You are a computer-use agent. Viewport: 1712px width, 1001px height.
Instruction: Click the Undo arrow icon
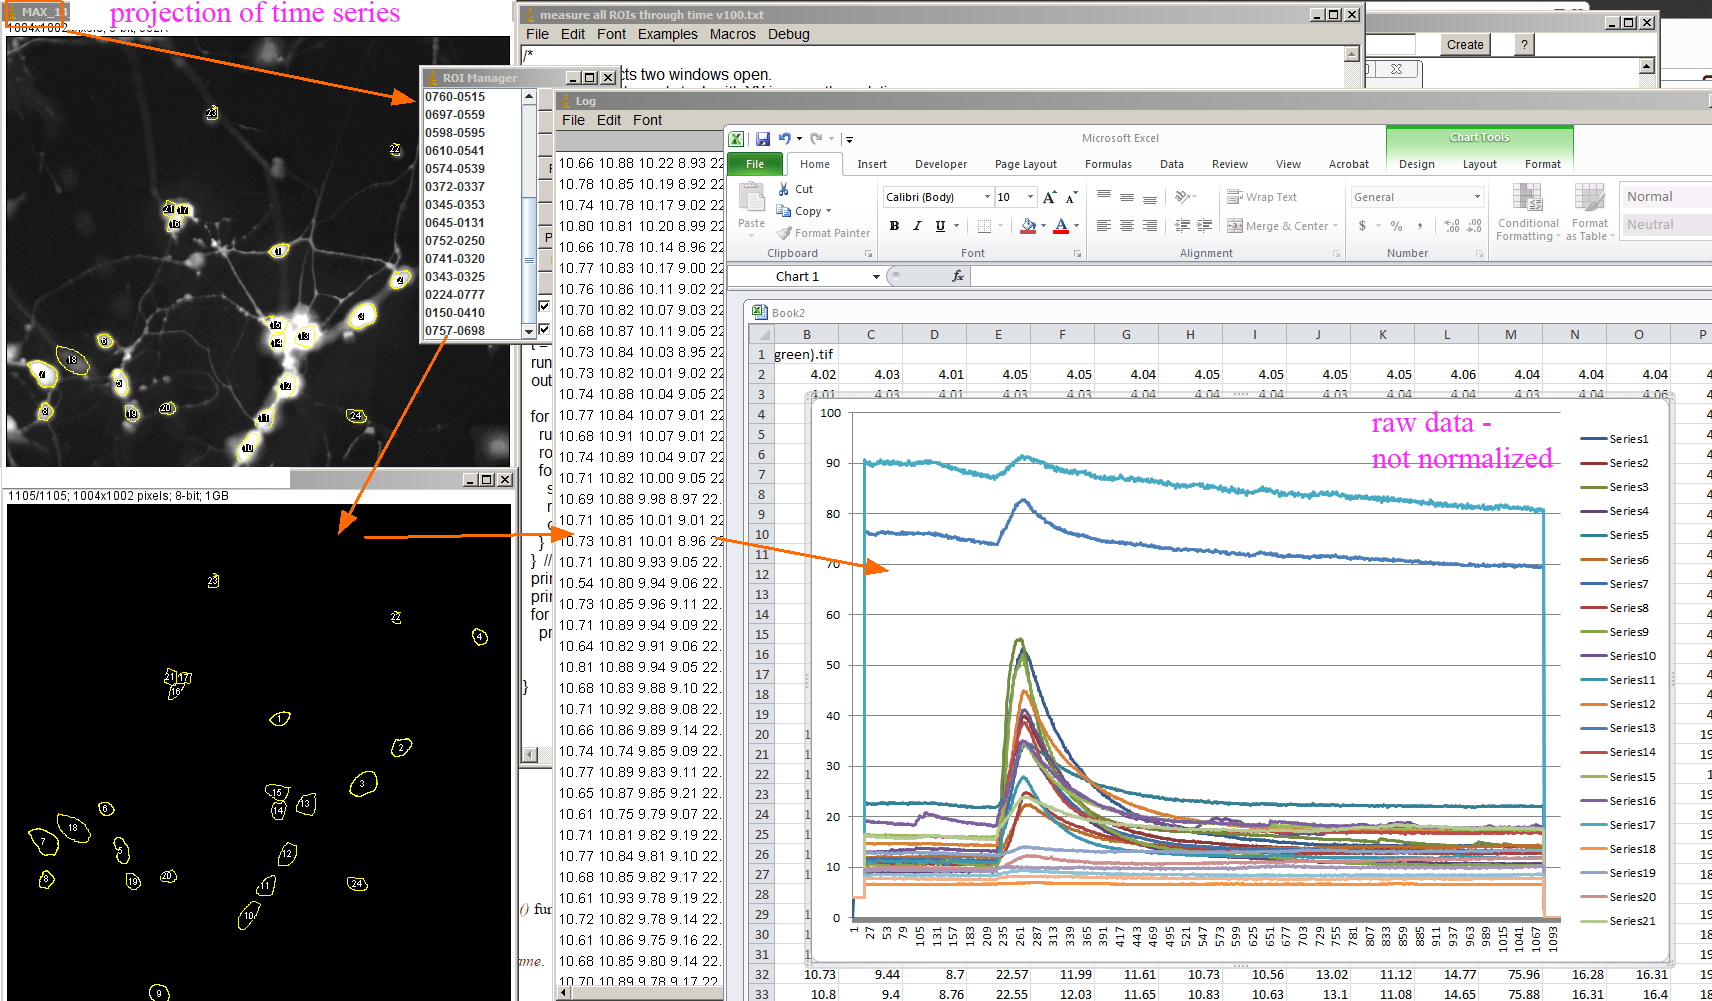pos(785,139)
